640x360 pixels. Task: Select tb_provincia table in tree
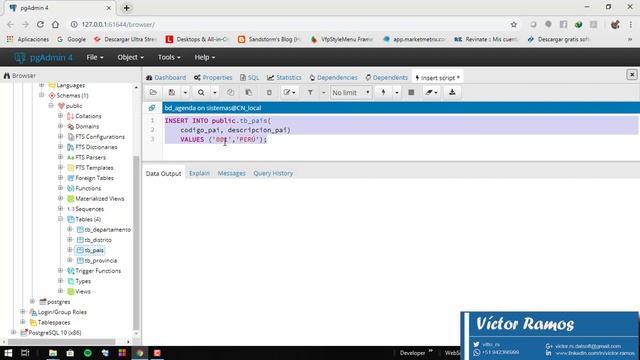pos(100,260)
